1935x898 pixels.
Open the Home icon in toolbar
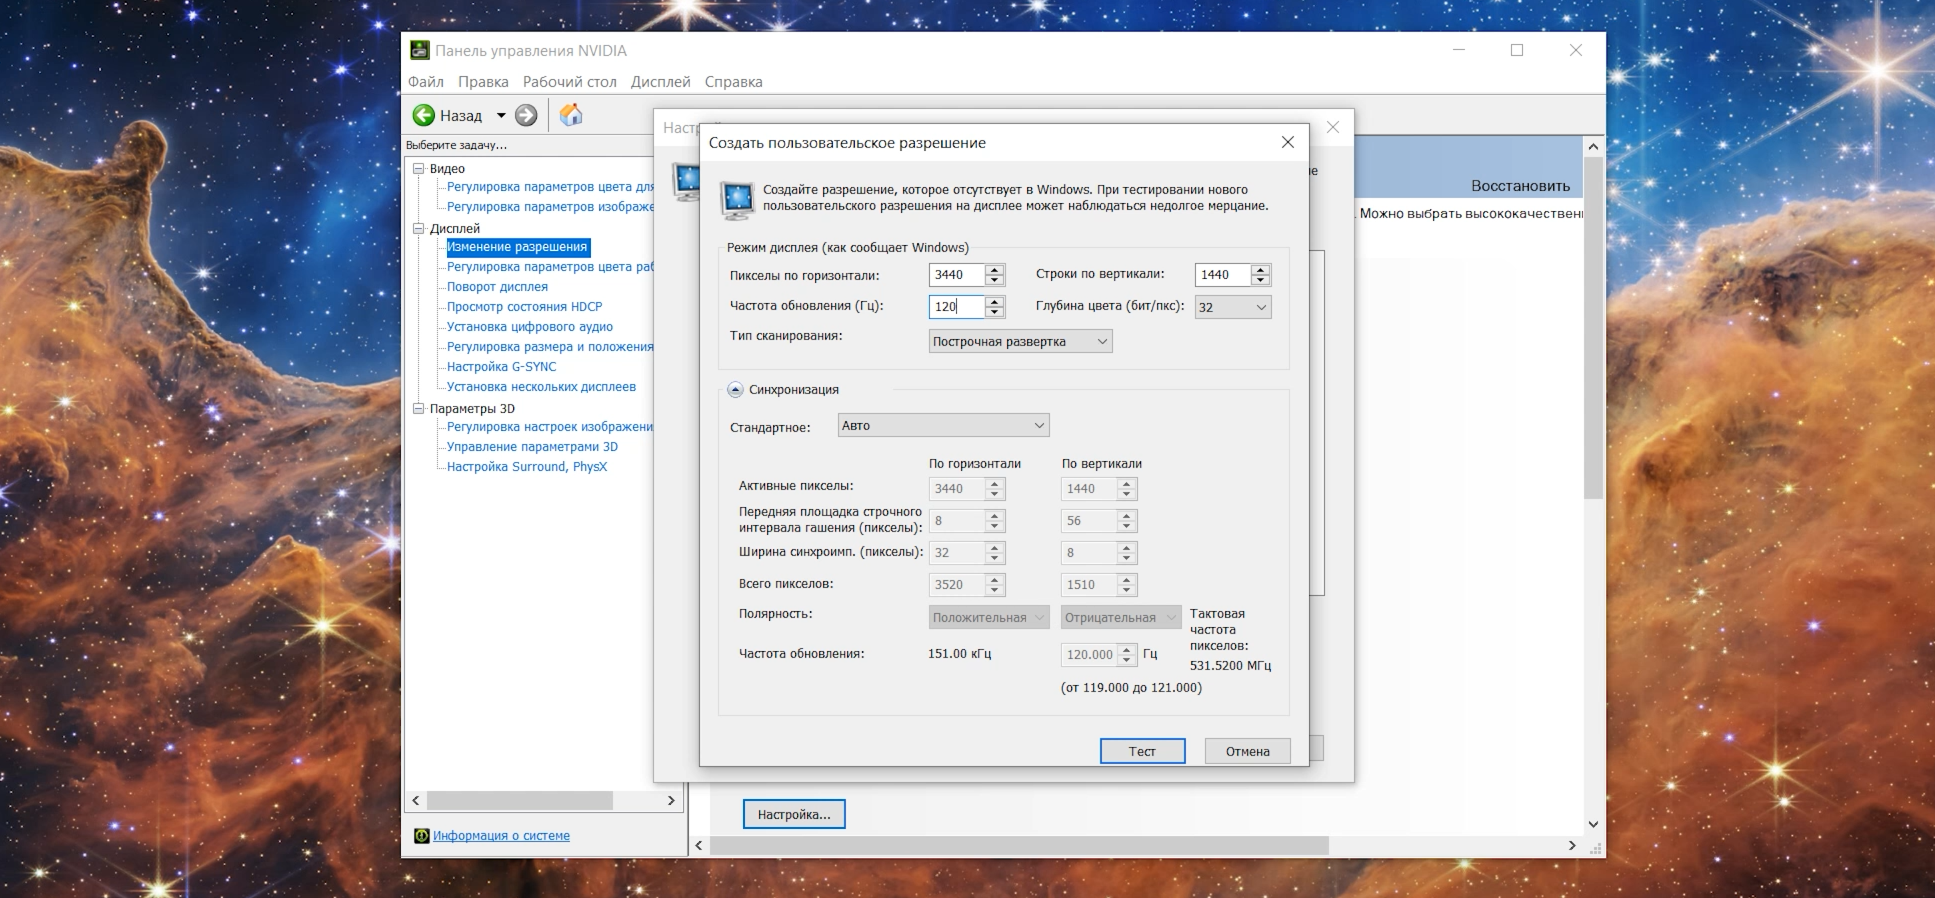coord(571,116)
